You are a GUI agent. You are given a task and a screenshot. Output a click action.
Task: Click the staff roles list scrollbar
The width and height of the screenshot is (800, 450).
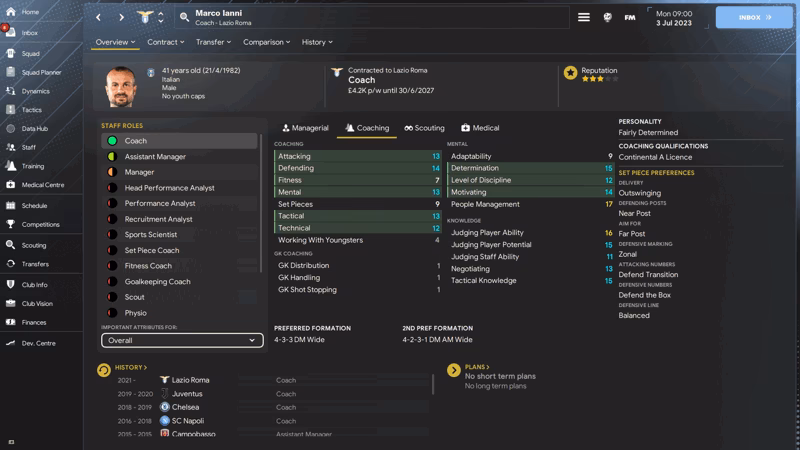point(261,204)
